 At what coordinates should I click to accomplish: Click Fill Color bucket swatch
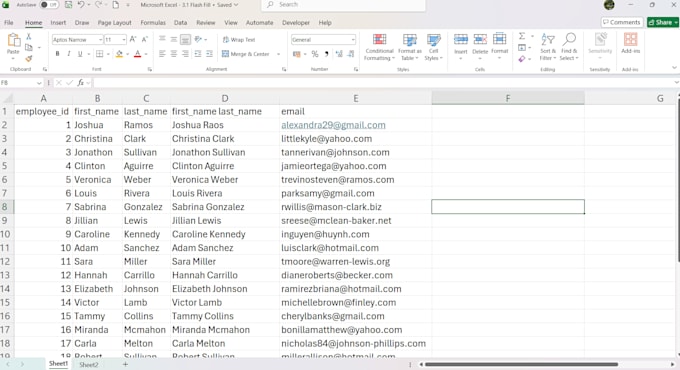(x=119, y=54)
